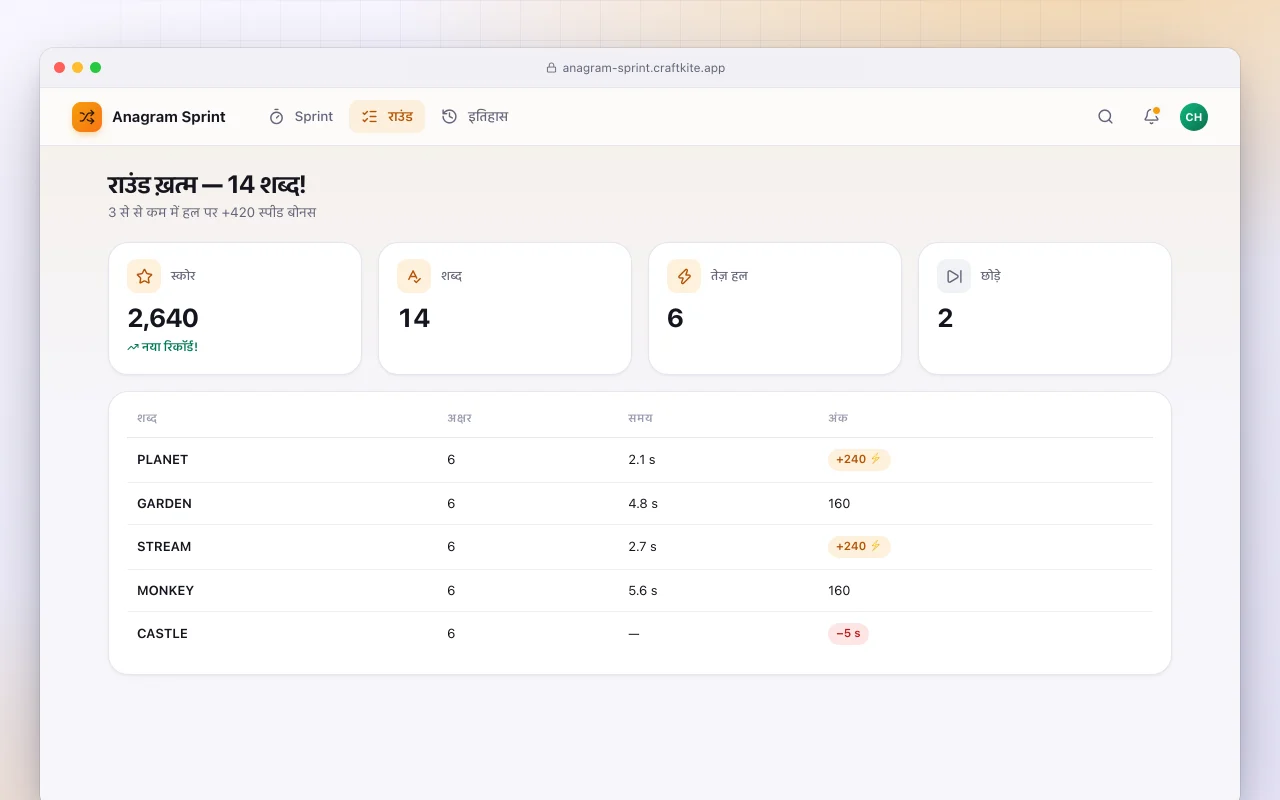Select the राउंड tab
1280x800 pixels.
[x=387, y=117]
